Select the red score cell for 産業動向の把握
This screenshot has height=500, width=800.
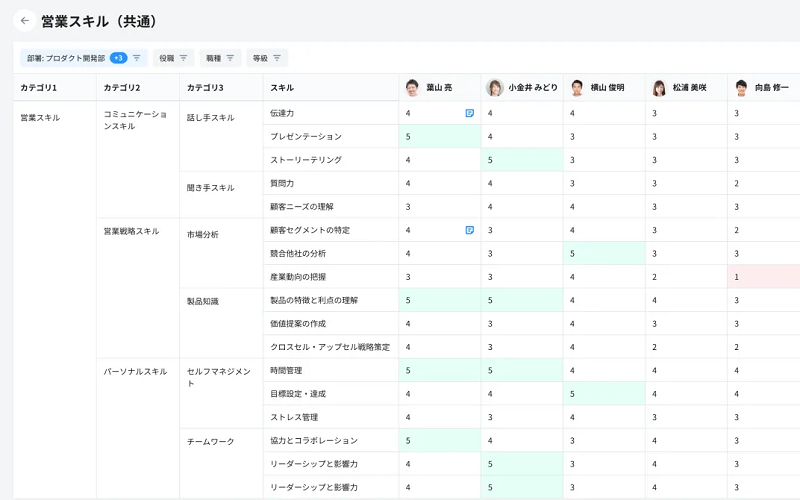click(x=765, y=277)
